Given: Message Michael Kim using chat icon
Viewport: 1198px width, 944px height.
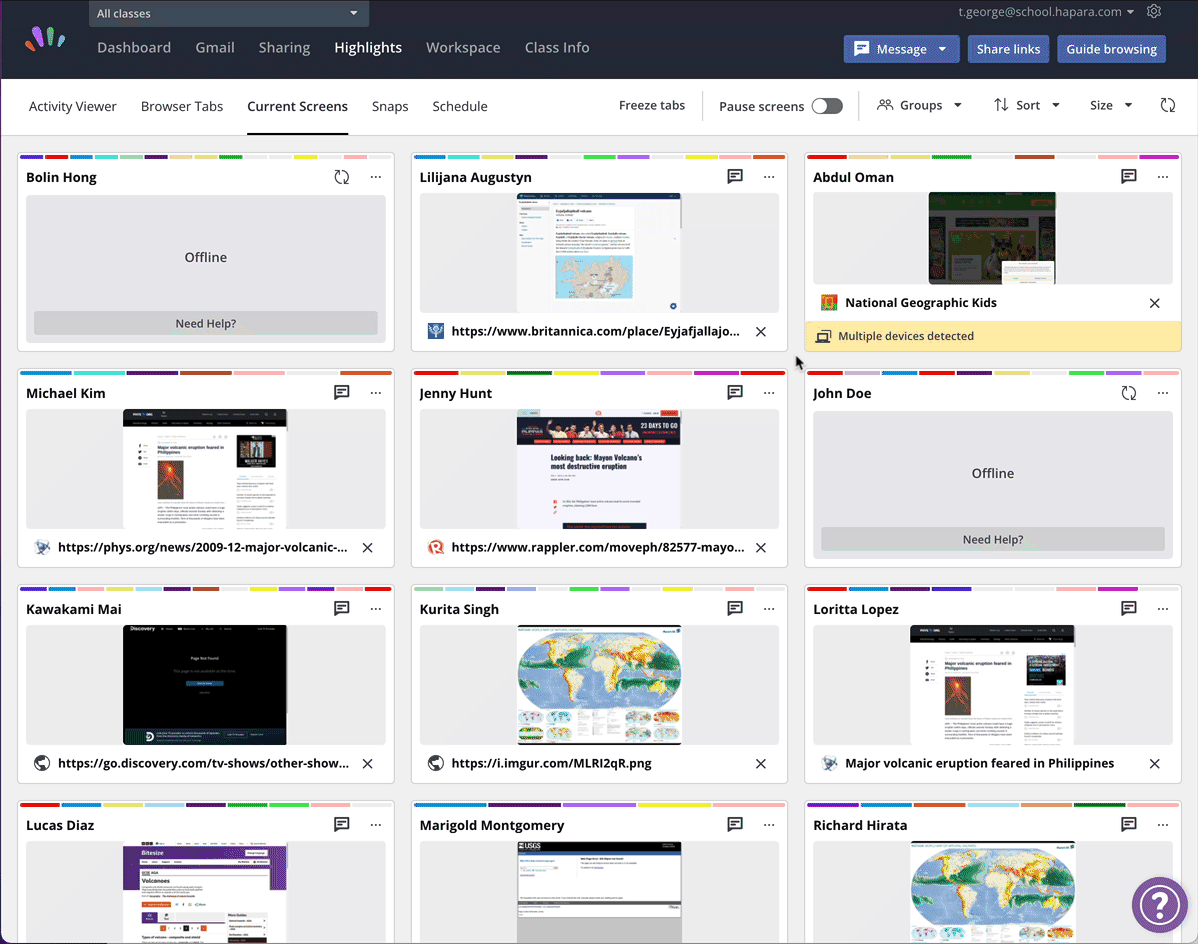Looking at the screenshot, I should coord(342,393).
